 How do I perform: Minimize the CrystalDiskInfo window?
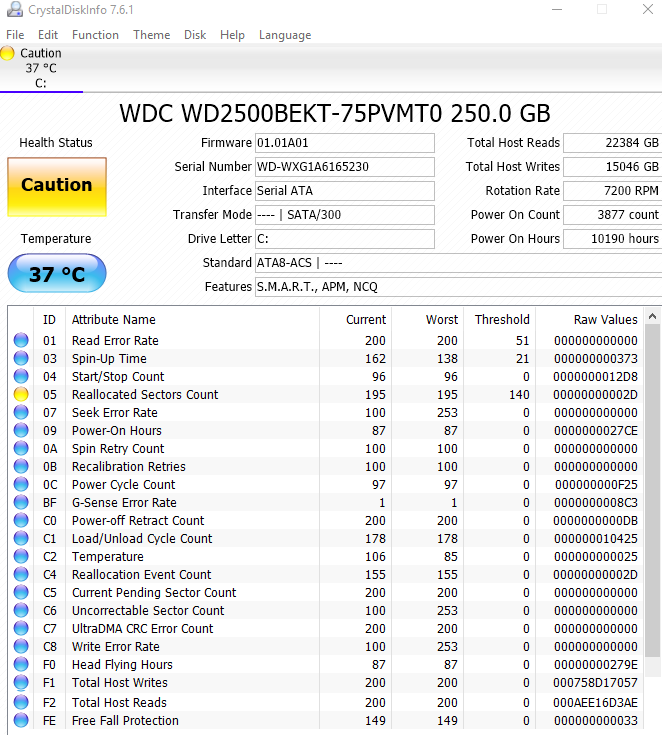pyautogui.click(x=557, y=9)
